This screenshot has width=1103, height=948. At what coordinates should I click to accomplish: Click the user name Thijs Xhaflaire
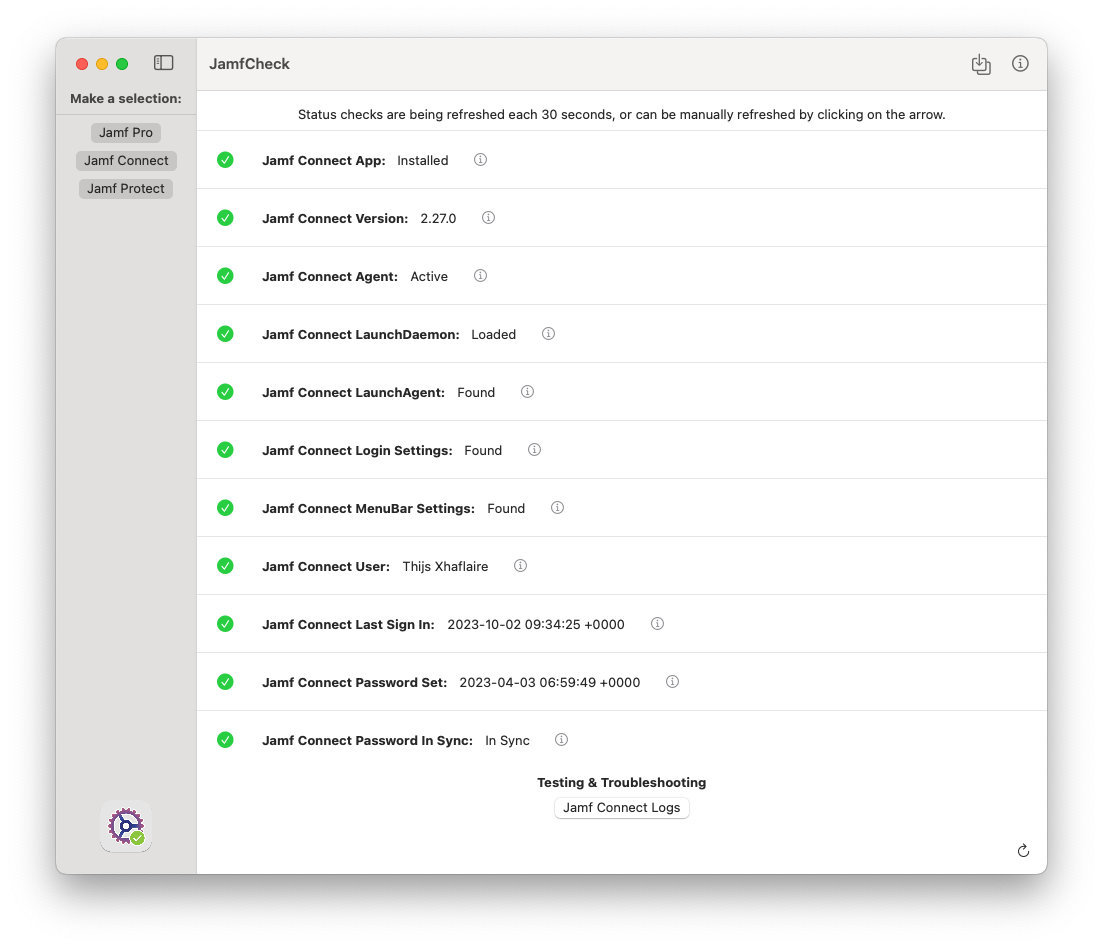pyautogui.click(x=445, y=567)
